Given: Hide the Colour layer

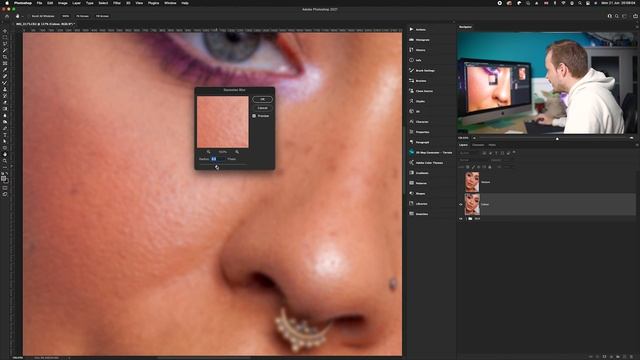Looking at the screenshot, I should [x=461, y=204].
